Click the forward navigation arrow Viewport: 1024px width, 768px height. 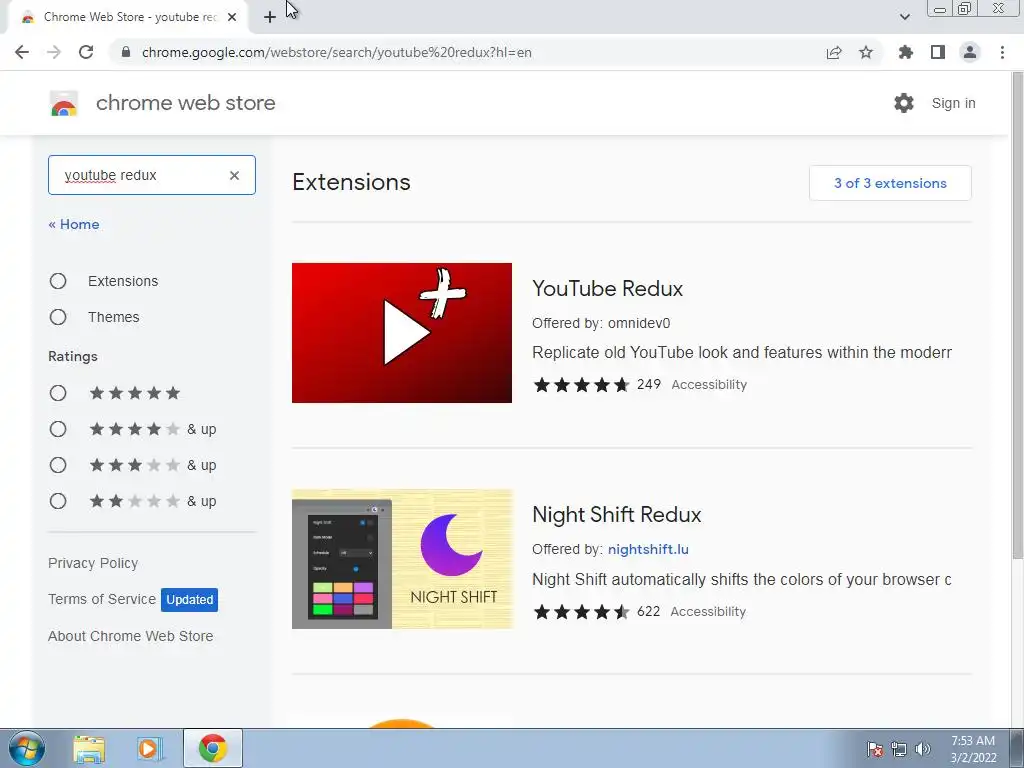pos(54,52)
